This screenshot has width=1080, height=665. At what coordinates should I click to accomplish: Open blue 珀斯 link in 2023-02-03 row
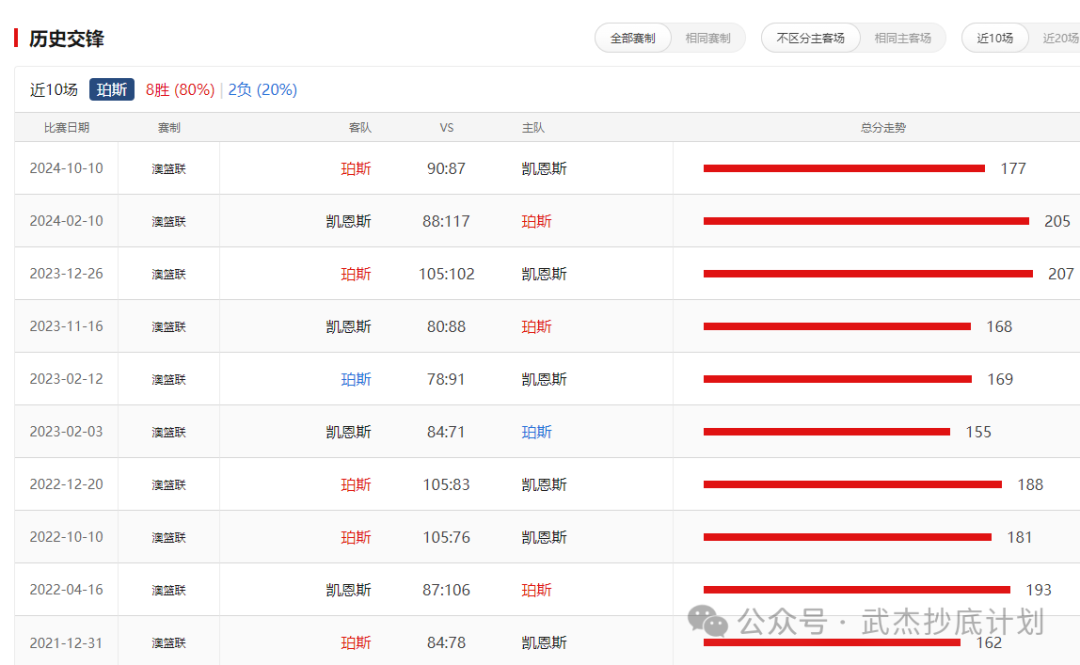537,432
